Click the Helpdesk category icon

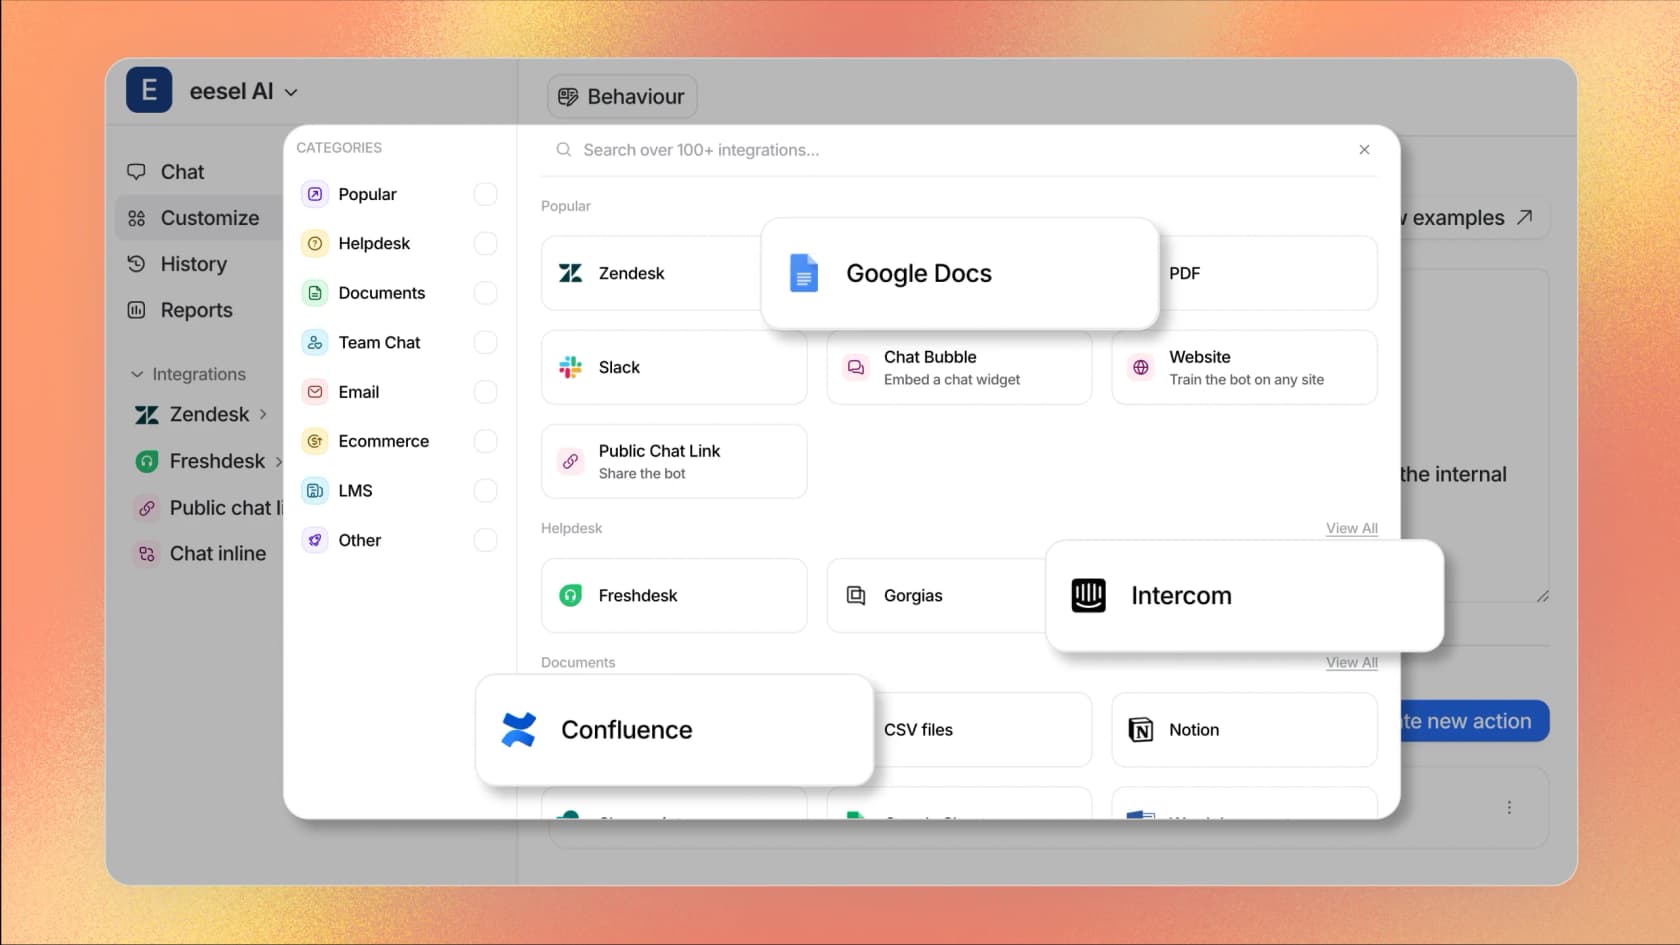(315, 243)
